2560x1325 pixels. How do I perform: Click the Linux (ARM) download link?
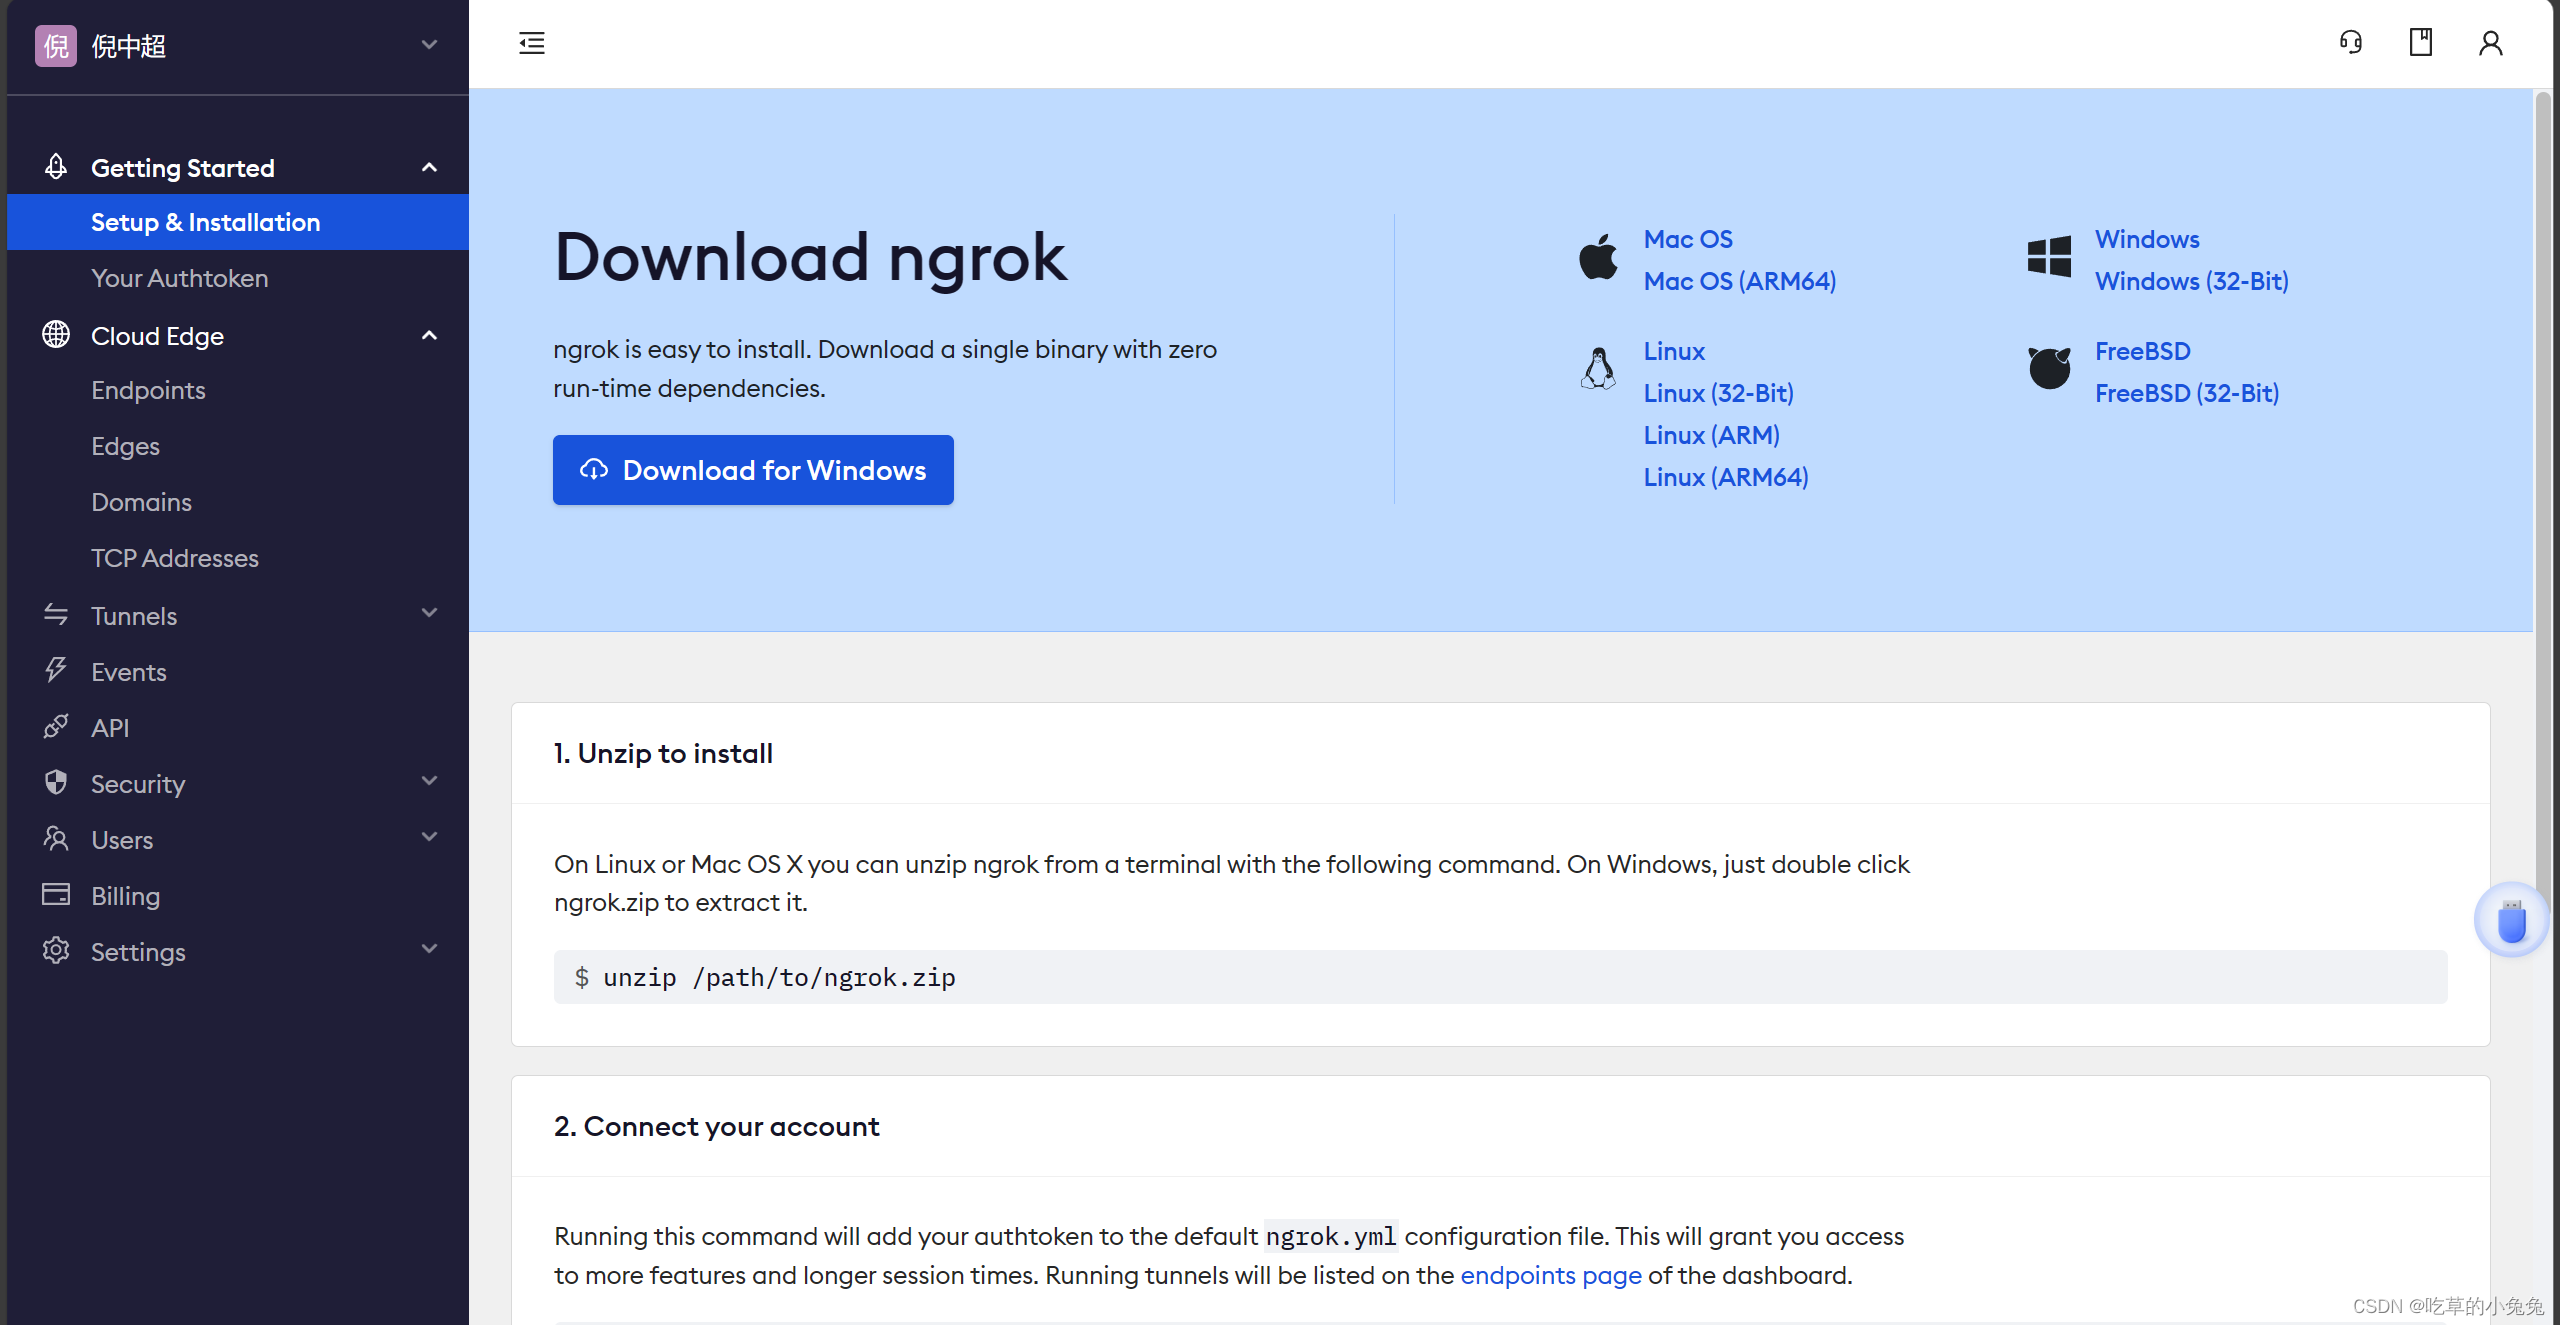(1712, 435)
